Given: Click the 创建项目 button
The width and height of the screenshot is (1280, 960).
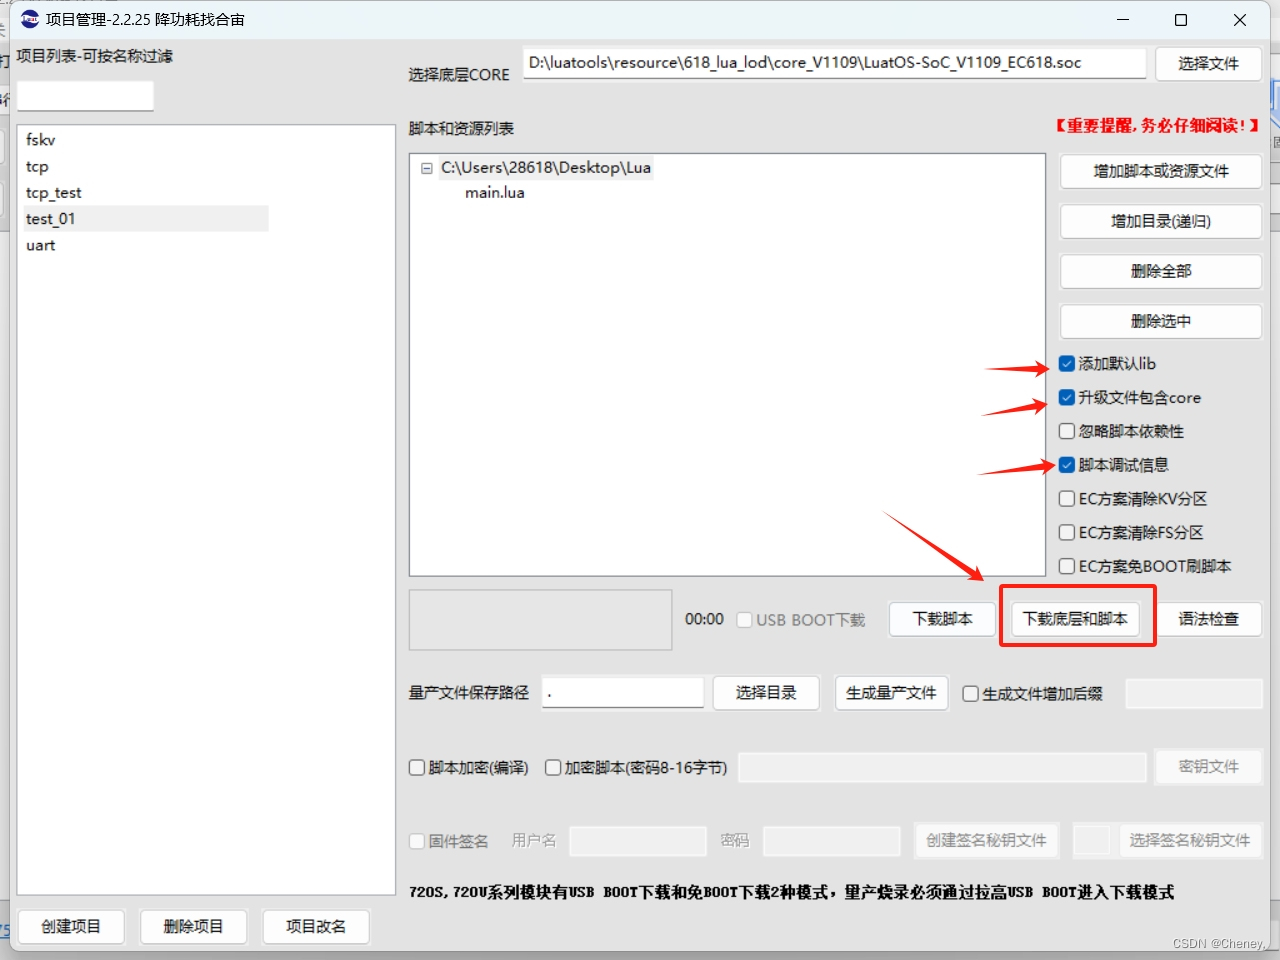Looking at the screenshot, I should coord(71,927).
